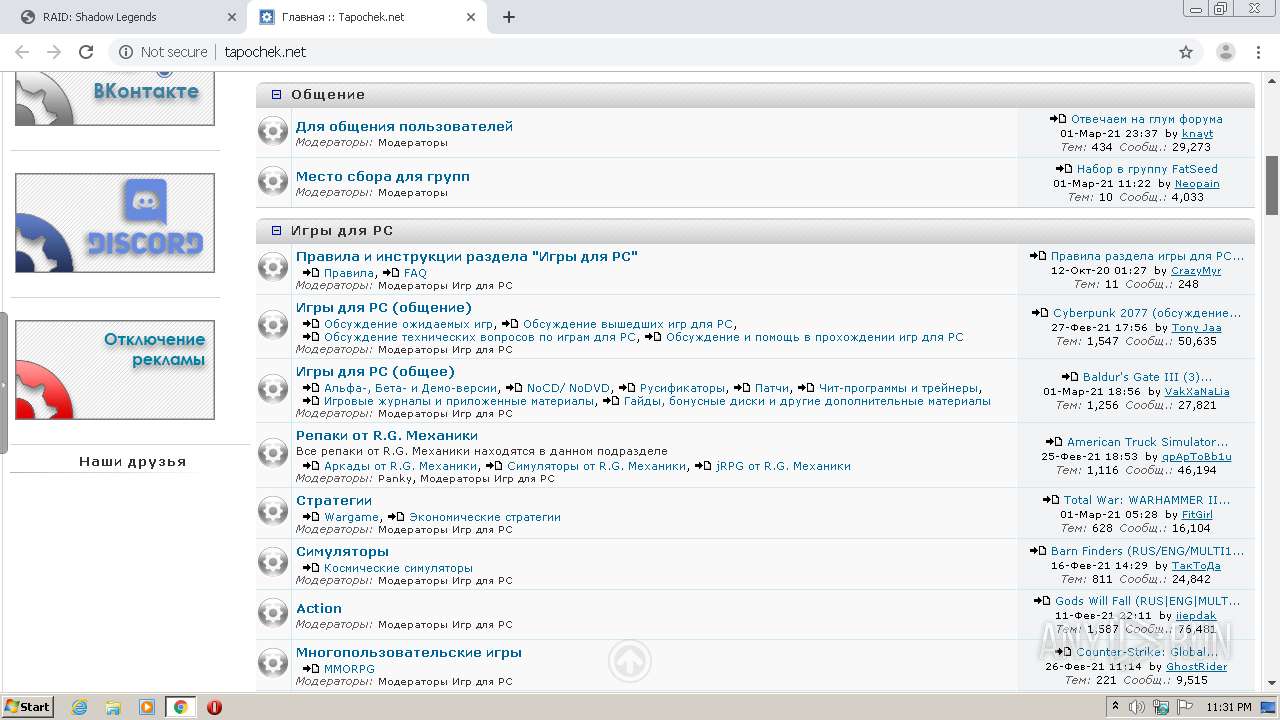The width and height of the screenshot is (1280, 720).
Task: Open last post Cyberpunk 2077 topic
Action: tap(1146, 313)
